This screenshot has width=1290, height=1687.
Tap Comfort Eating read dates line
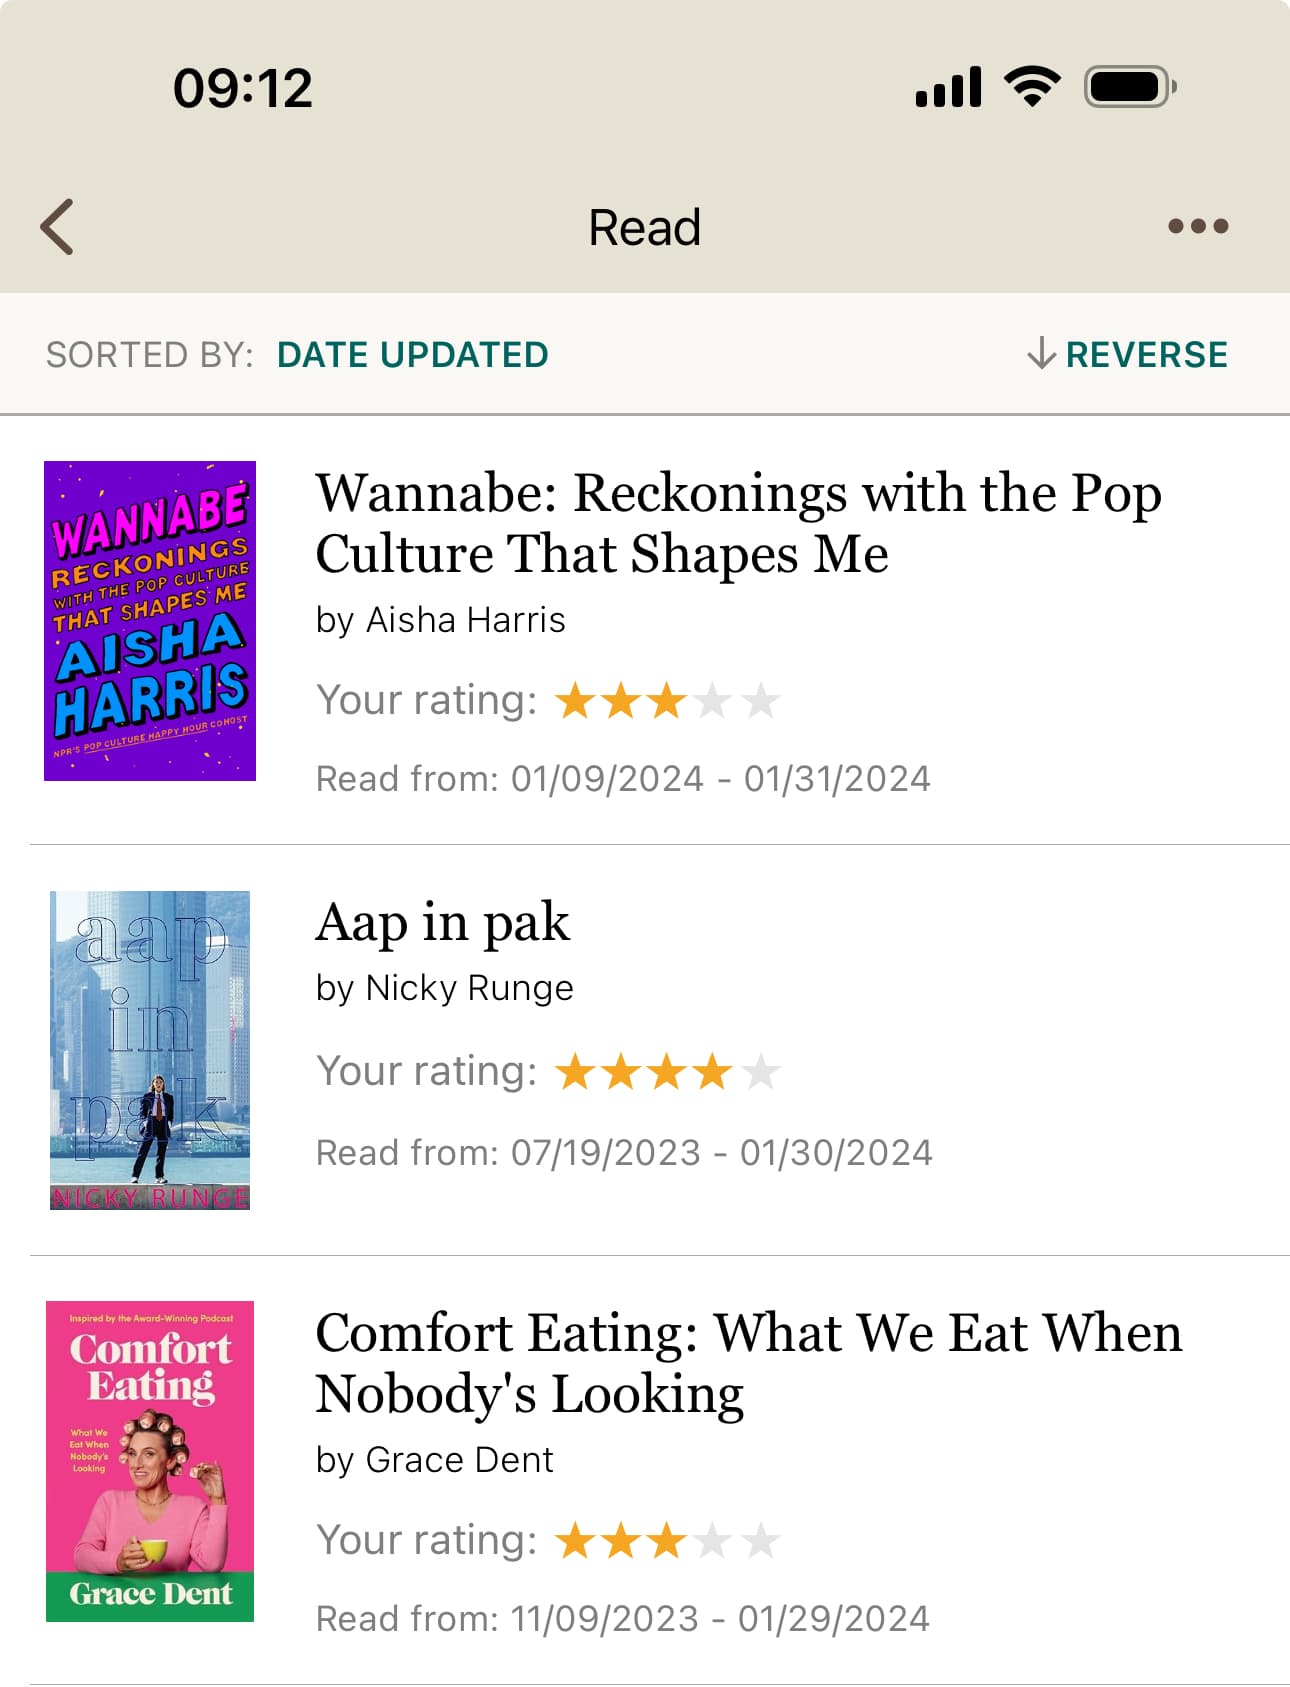point(623,1619)
